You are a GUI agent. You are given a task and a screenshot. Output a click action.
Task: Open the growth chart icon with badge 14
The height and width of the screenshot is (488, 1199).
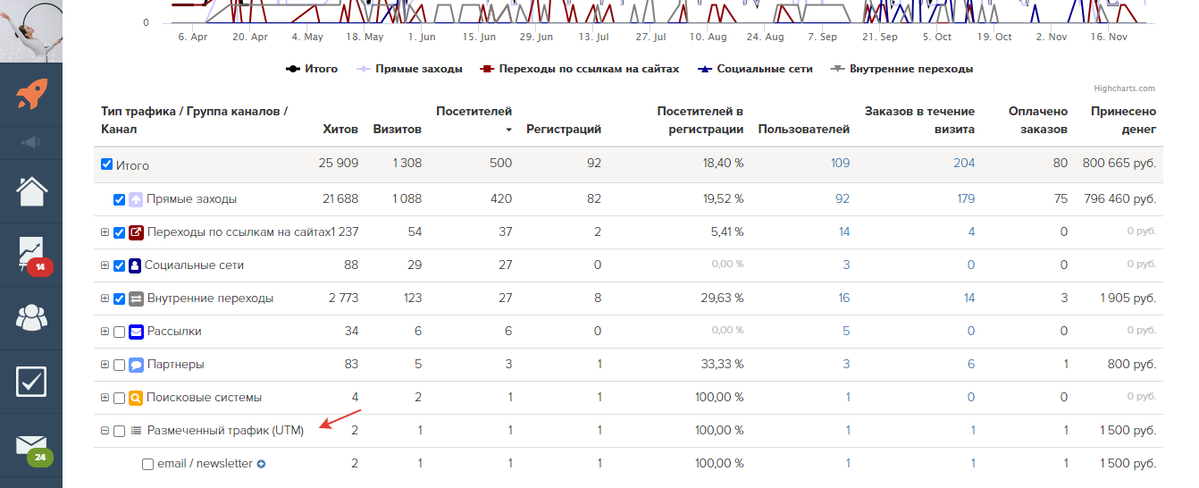[31, 254]
